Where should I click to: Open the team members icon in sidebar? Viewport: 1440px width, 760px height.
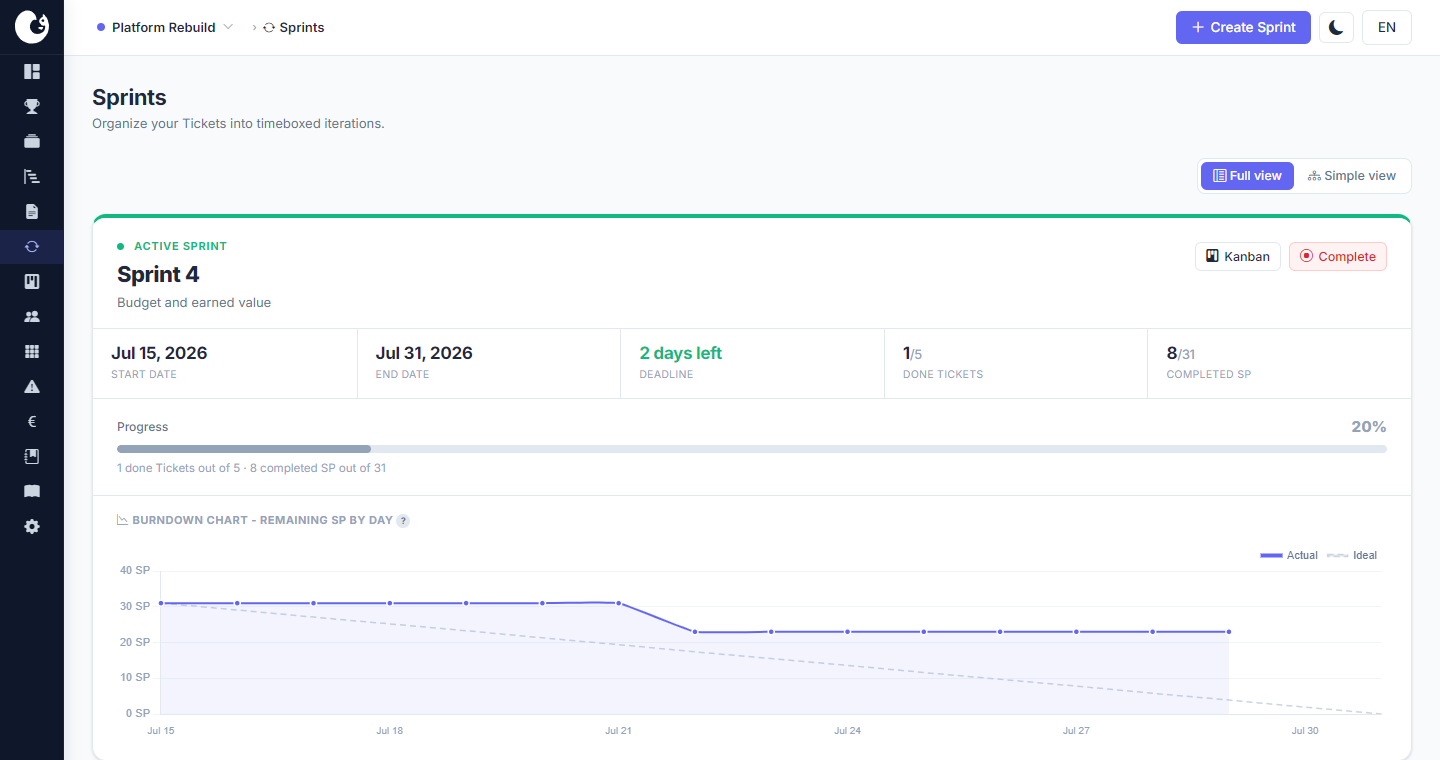[x=32, y=316]
